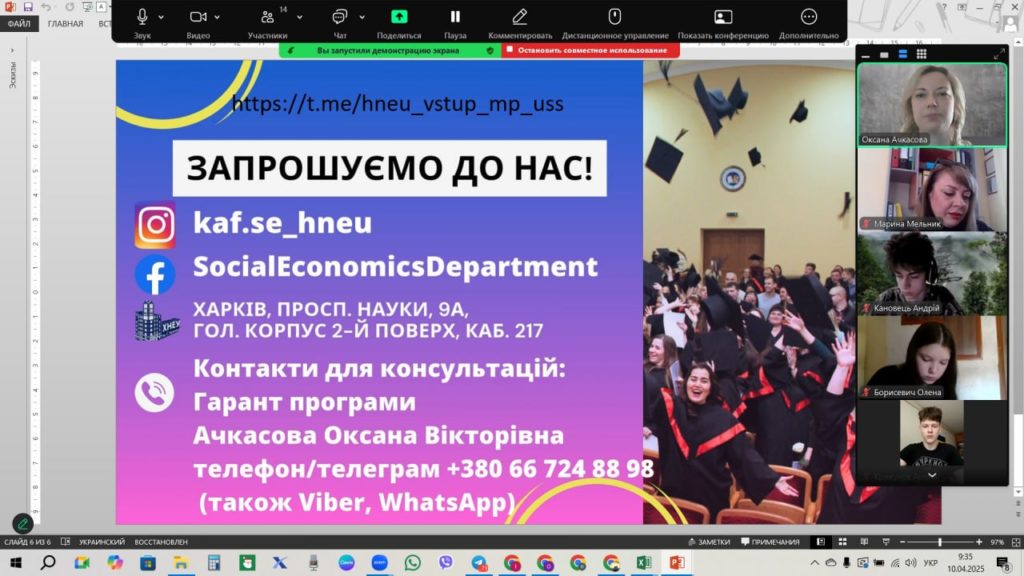1024x576 pixels.
Task: Switch video panel to stacked list view
Action: 903,55
